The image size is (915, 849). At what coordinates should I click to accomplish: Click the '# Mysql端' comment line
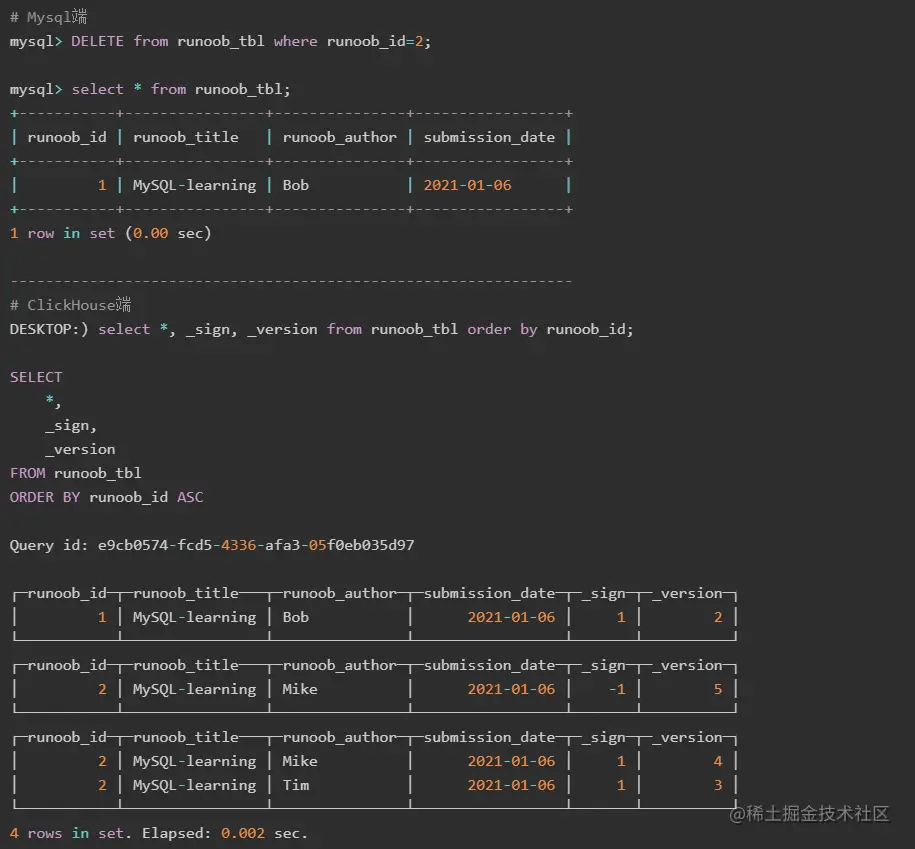tap(48, 17)
